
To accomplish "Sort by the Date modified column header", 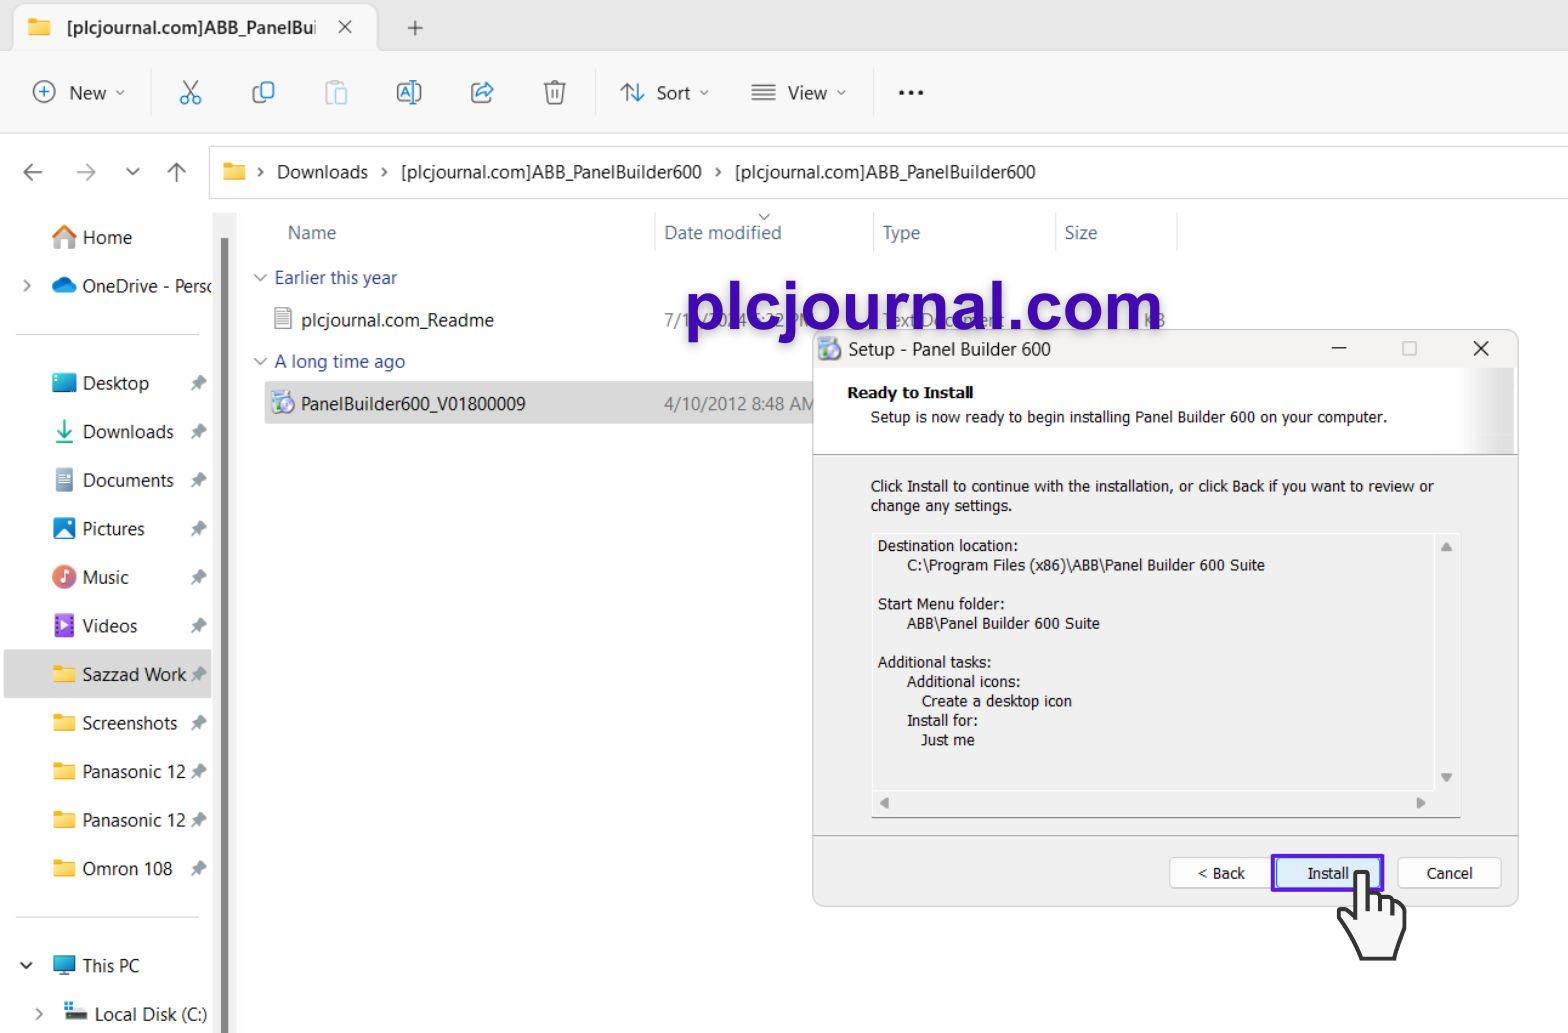I will 723,233.
